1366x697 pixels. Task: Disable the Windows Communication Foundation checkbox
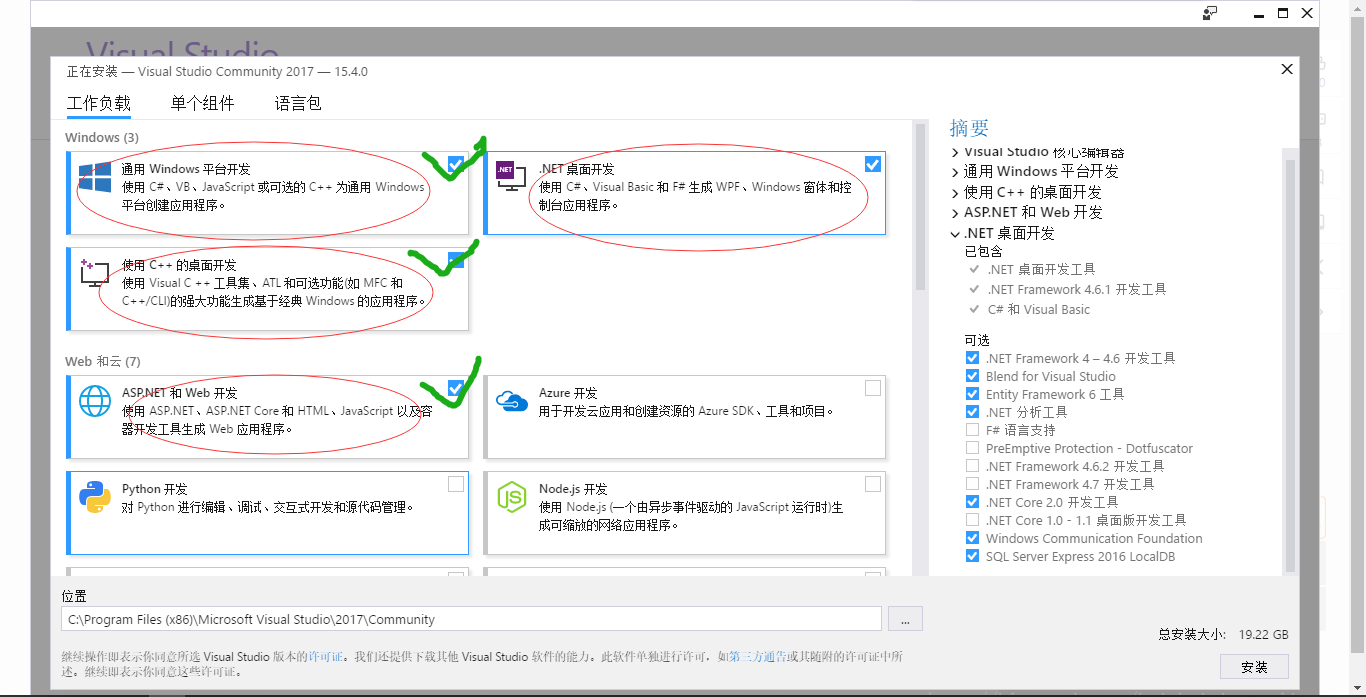971,538
